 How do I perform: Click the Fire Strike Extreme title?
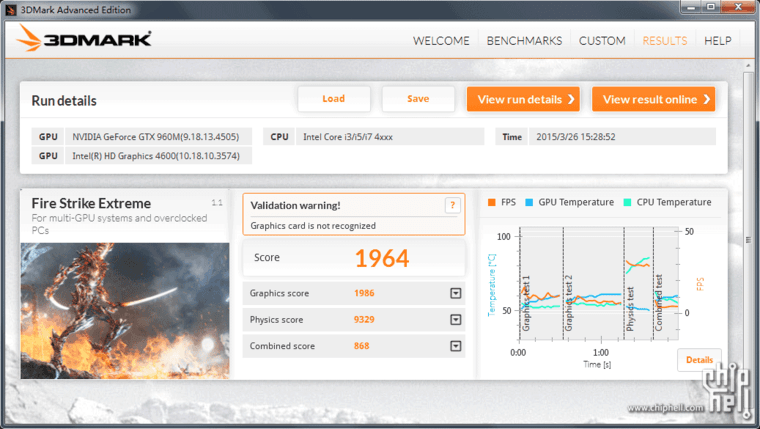pos(91,203)
